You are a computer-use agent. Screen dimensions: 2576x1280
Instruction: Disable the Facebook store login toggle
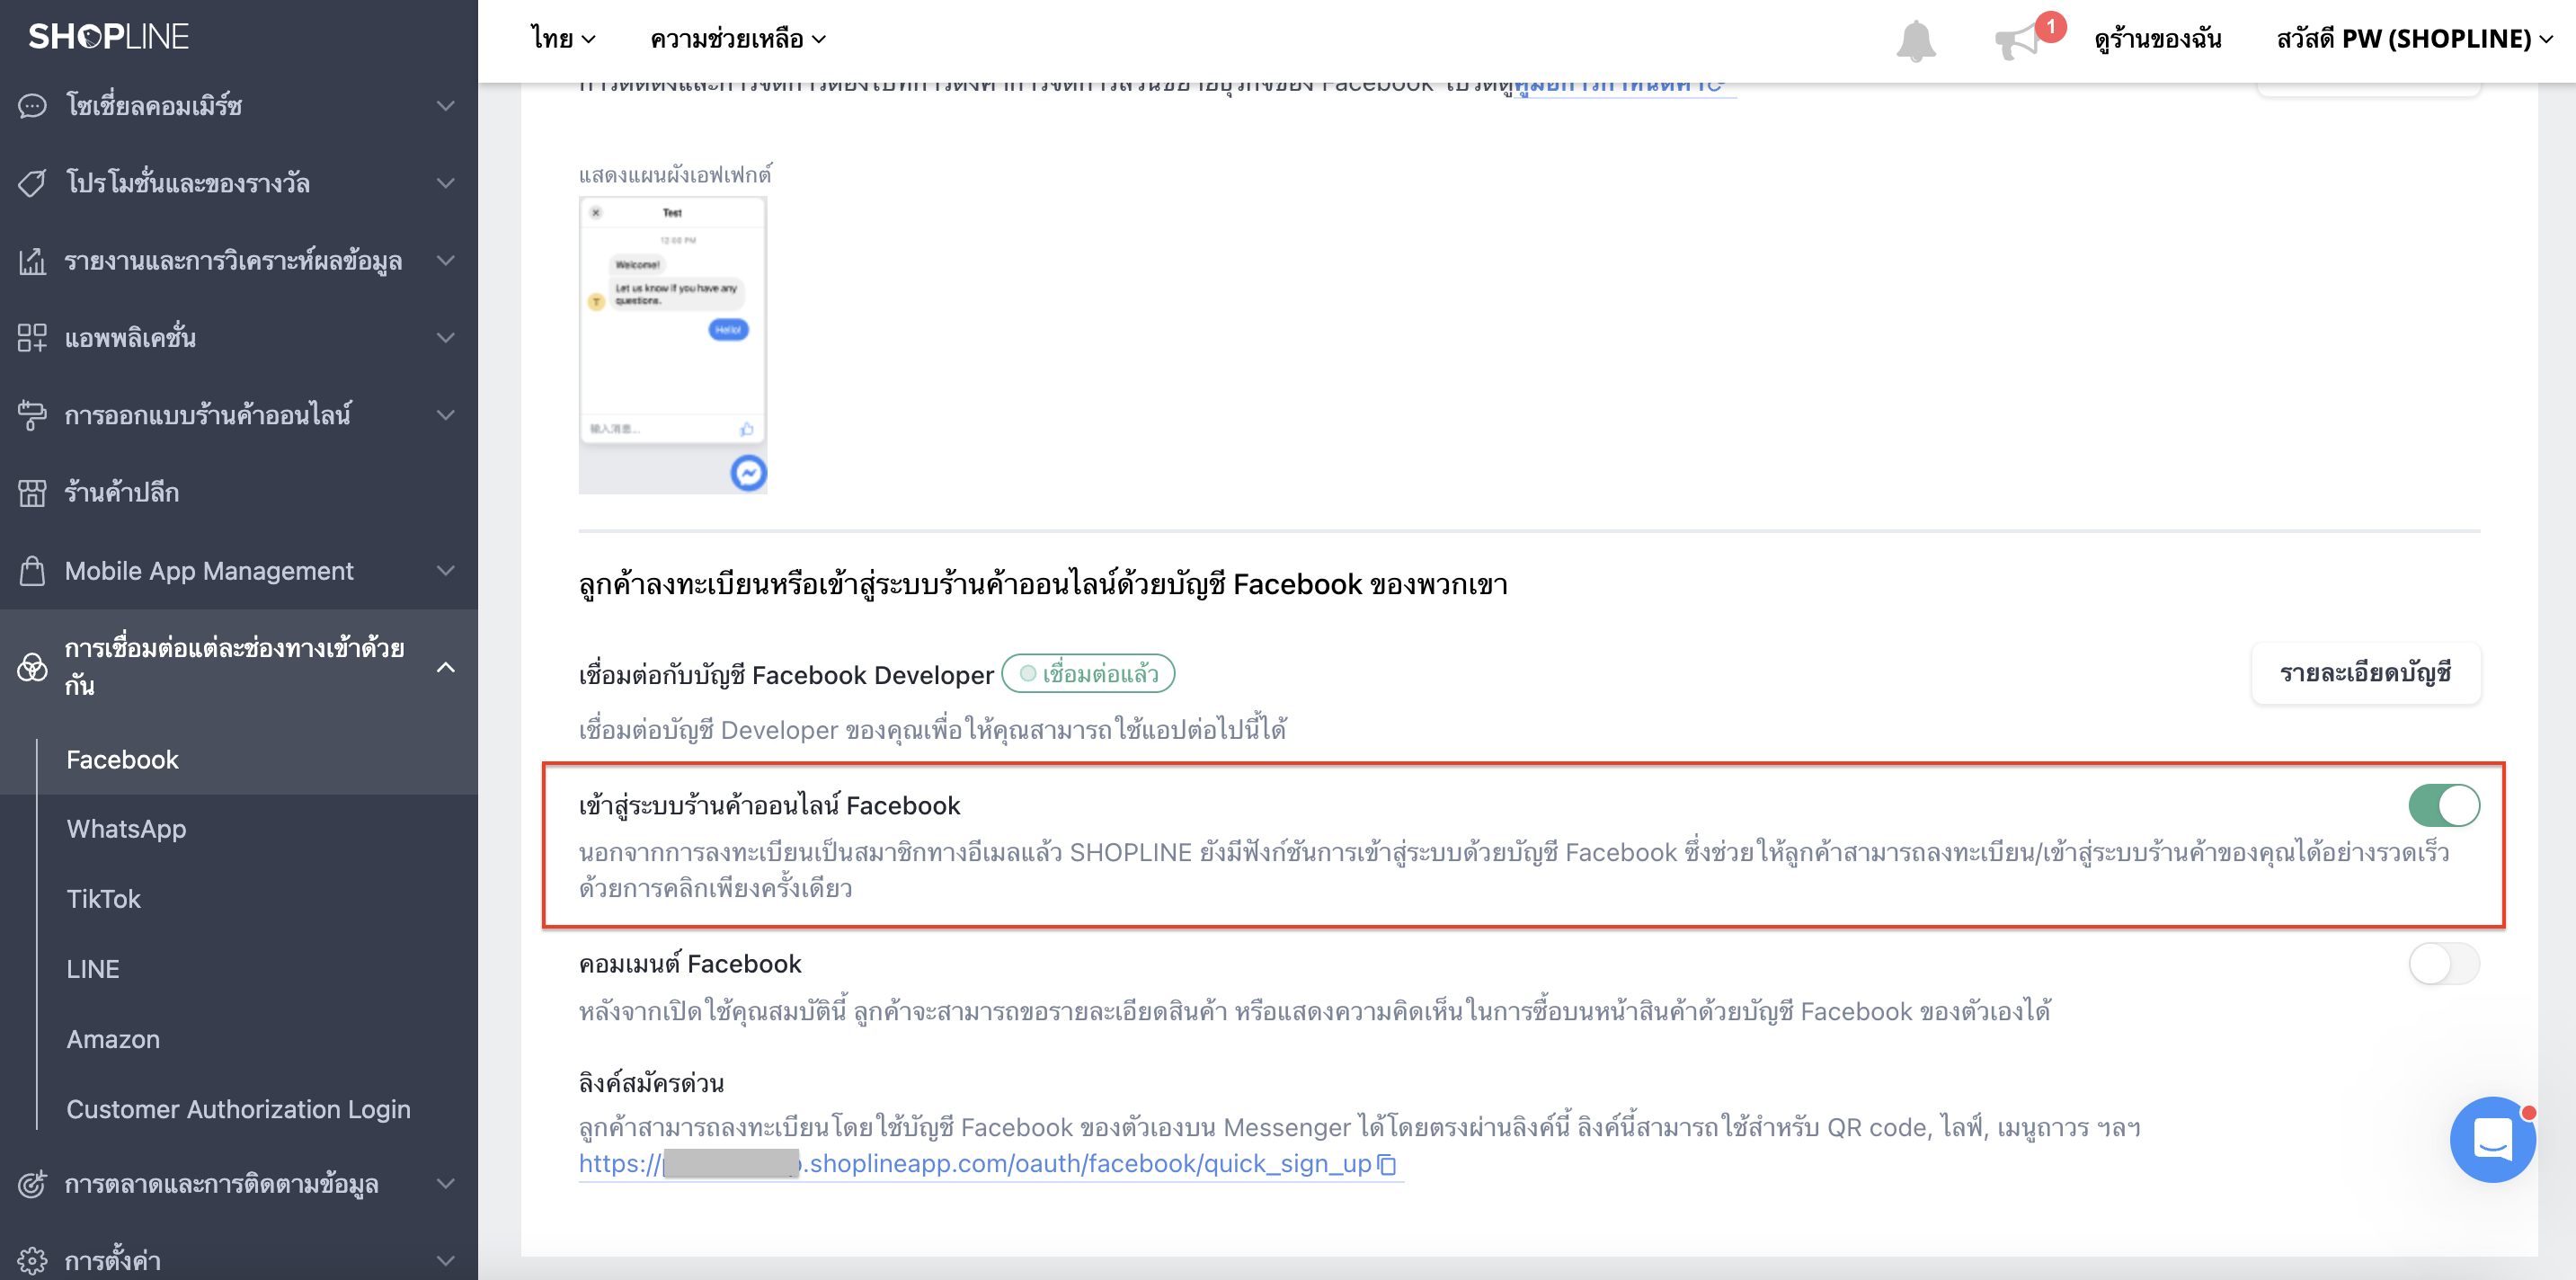(2443, 805)
